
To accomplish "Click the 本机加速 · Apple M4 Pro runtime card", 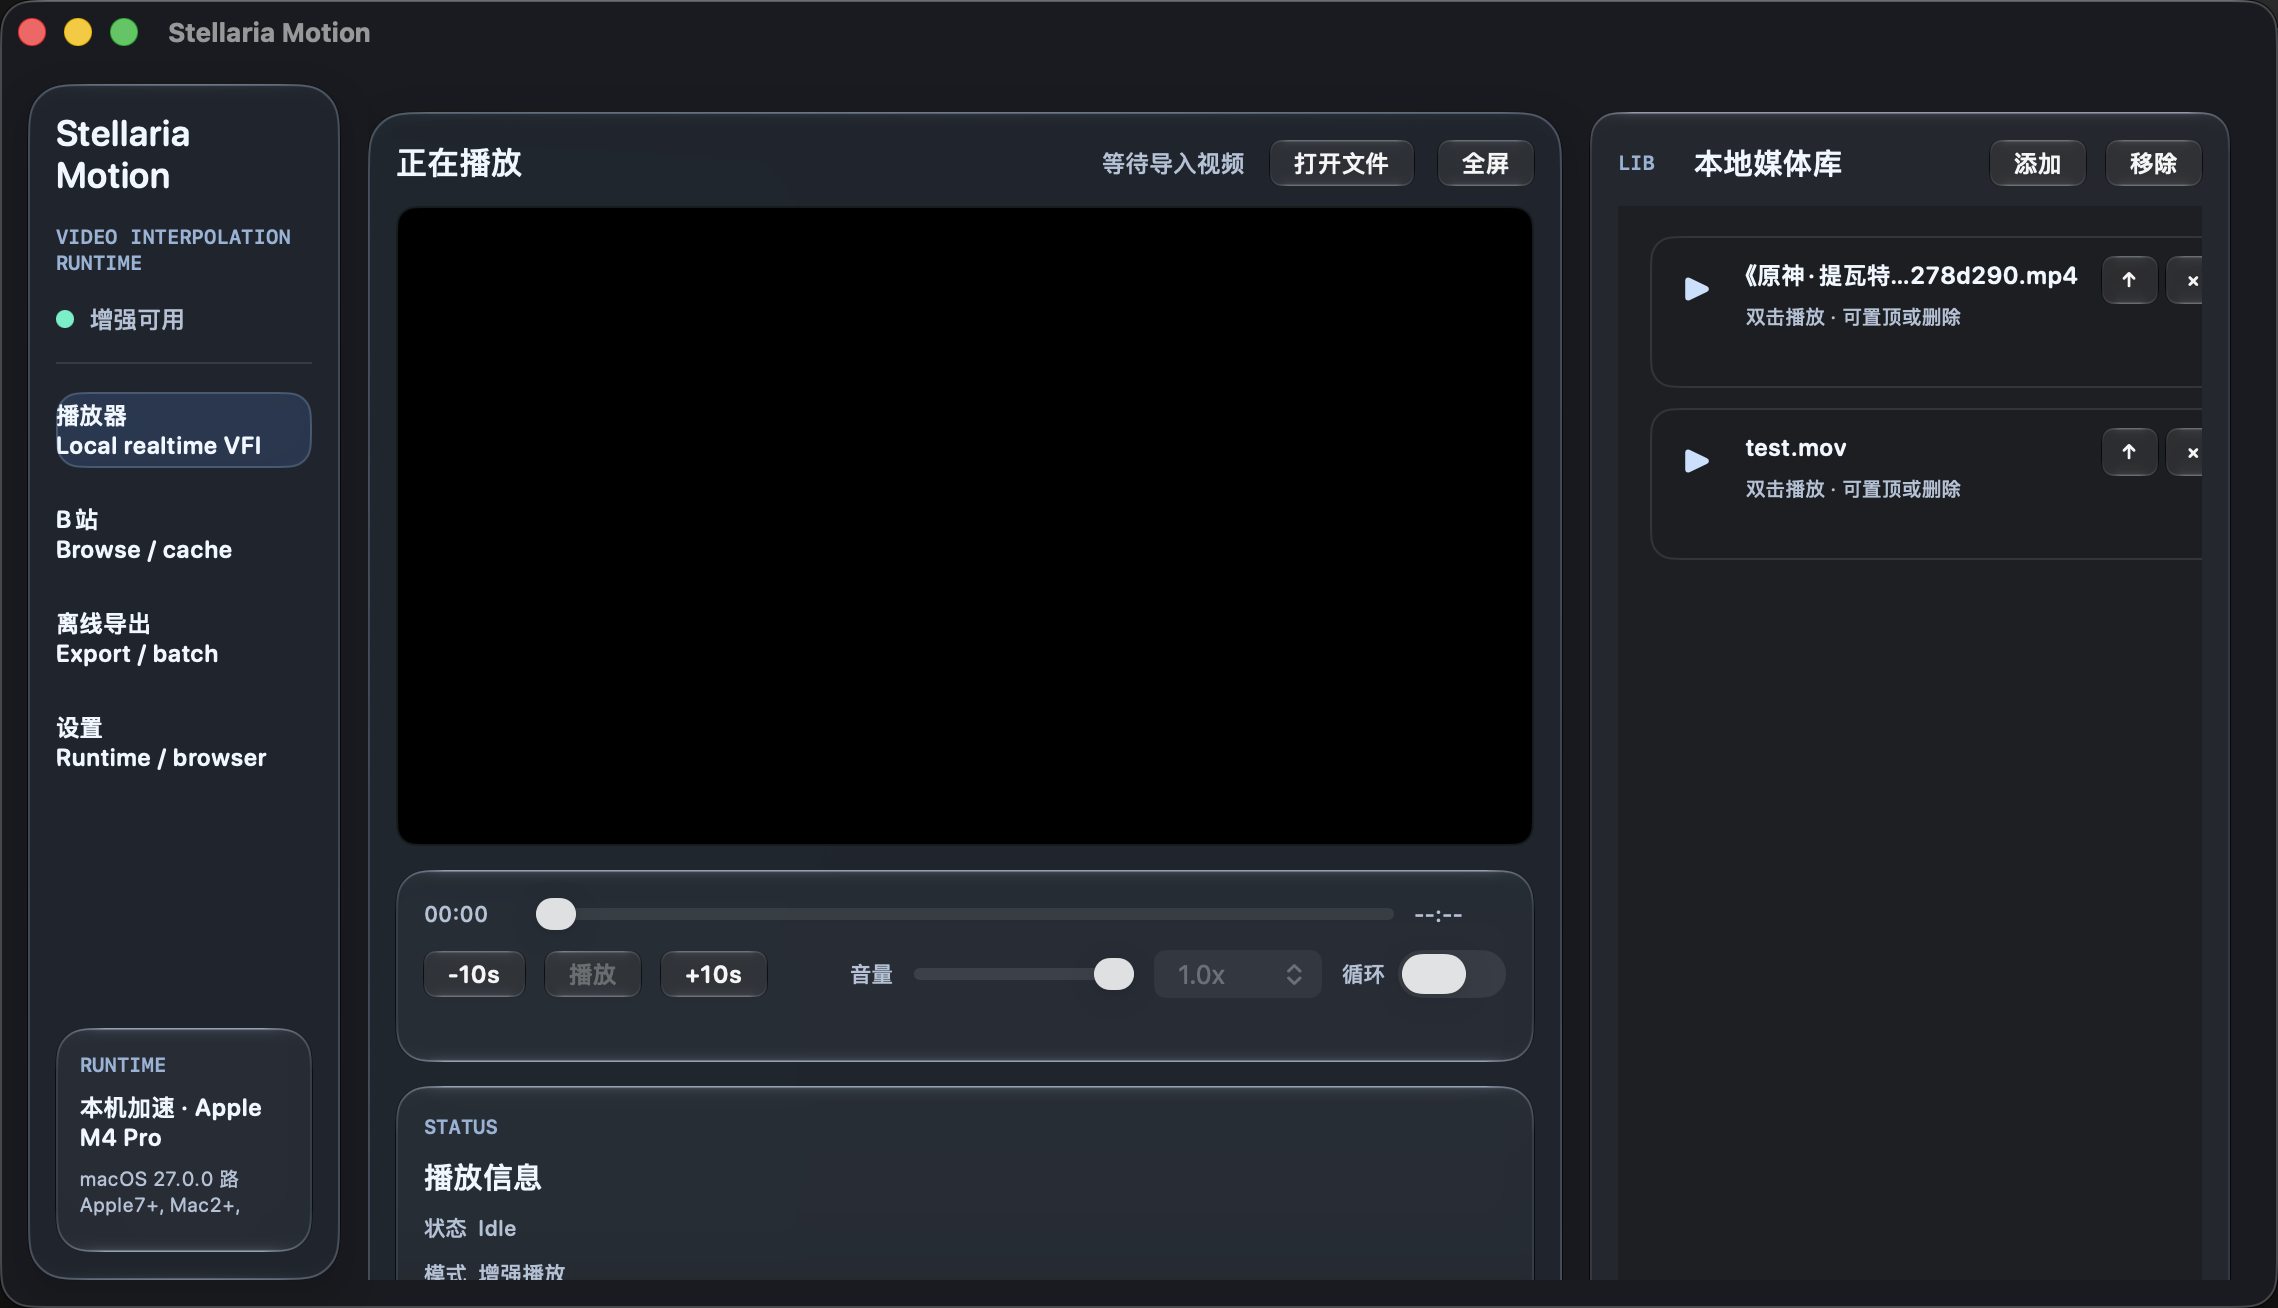I will 183,1139.
